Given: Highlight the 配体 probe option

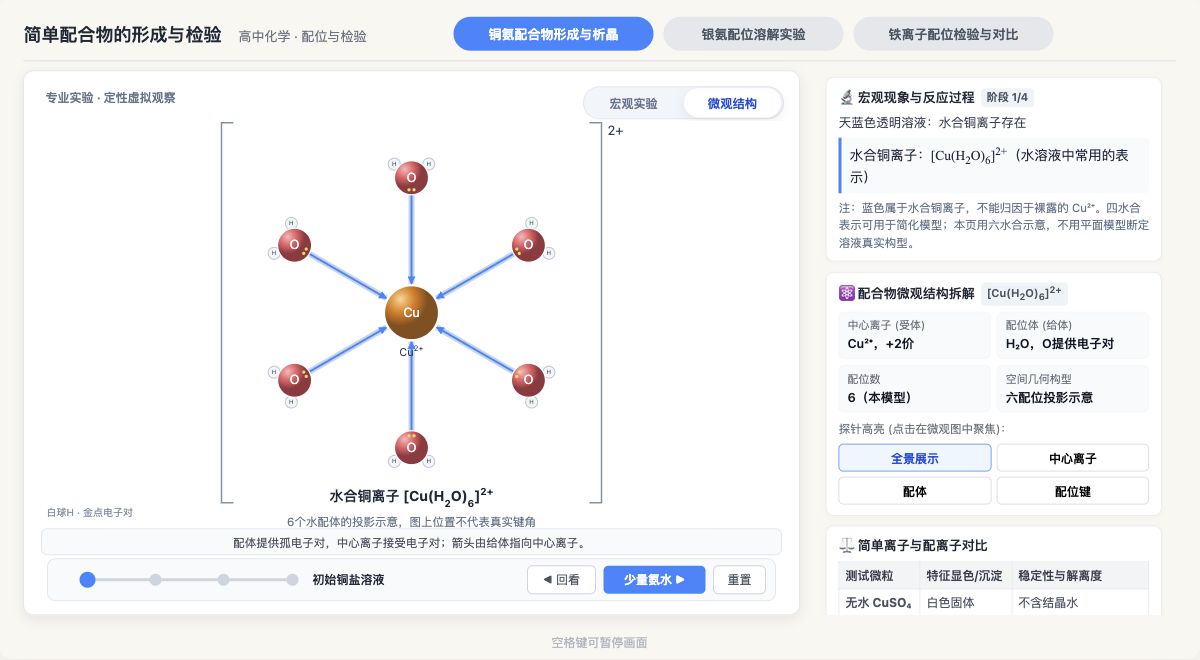Looking at the screenshot, I should coord(915,491).
